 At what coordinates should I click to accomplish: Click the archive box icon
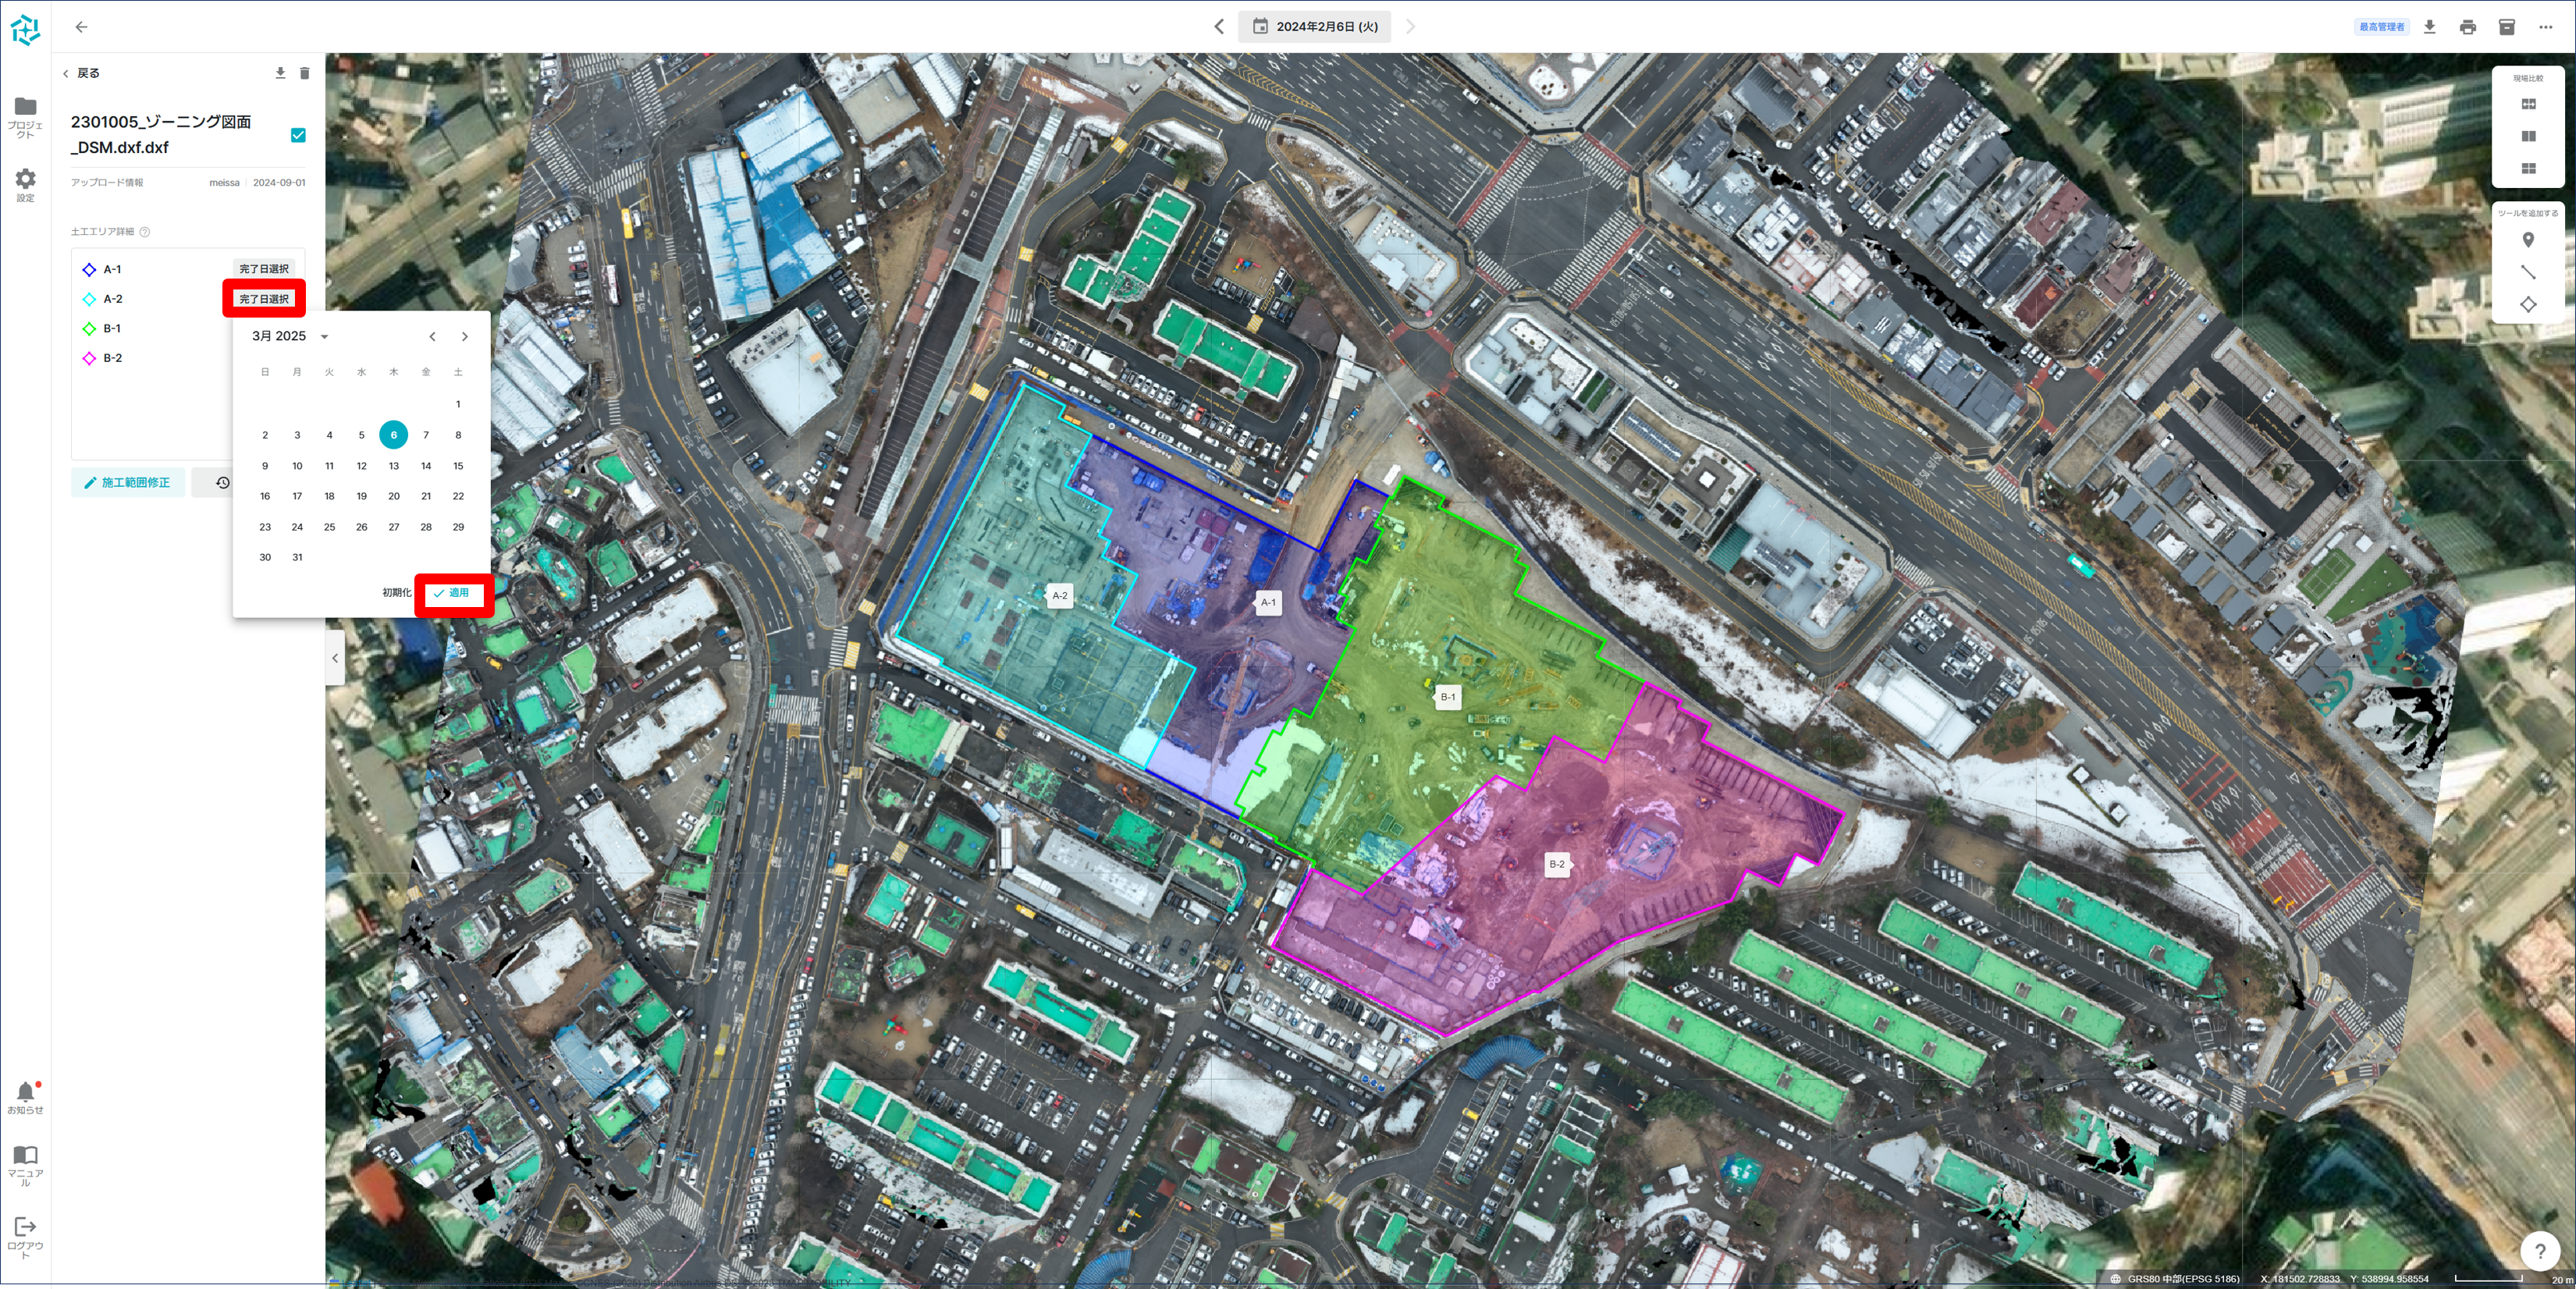pyautogui.click(x=2506, y=27)
